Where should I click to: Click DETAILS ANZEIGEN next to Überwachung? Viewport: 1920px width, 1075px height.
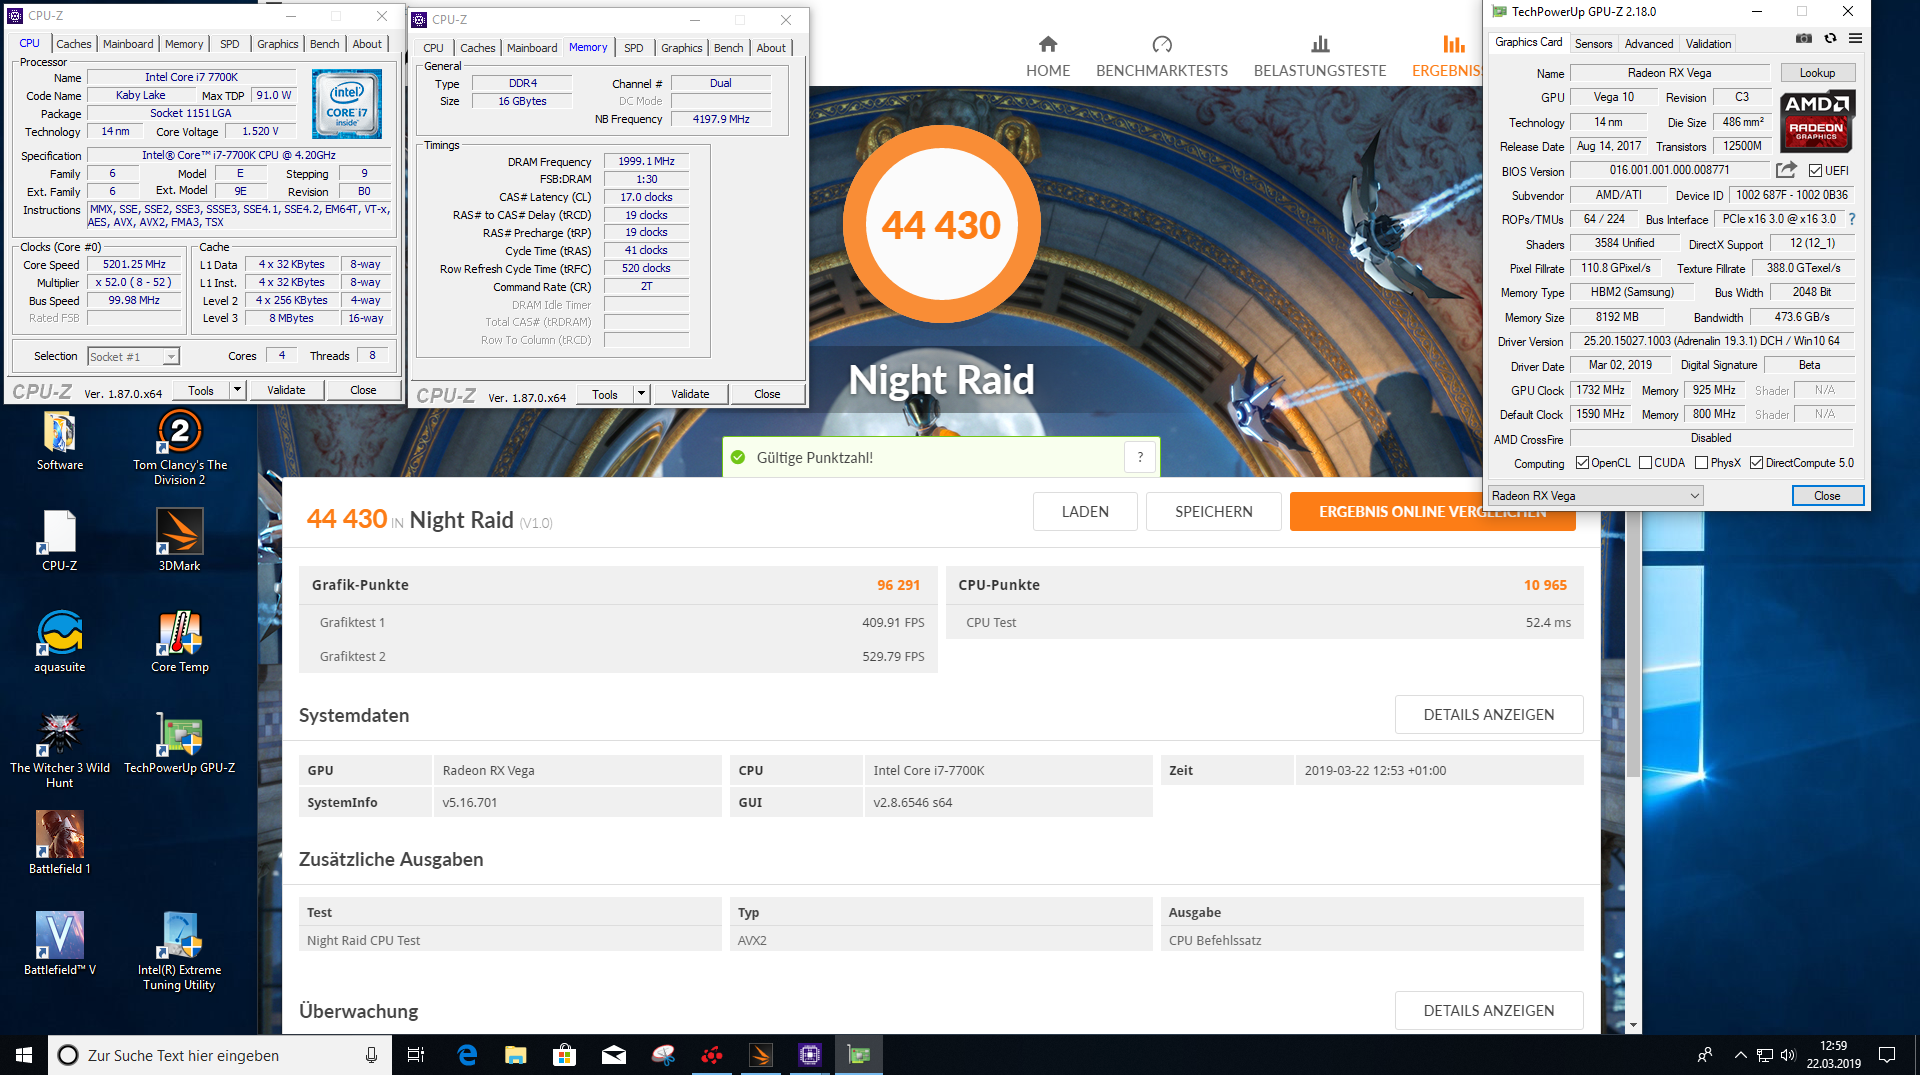pyautogui.click(x=1489, y=1010)
